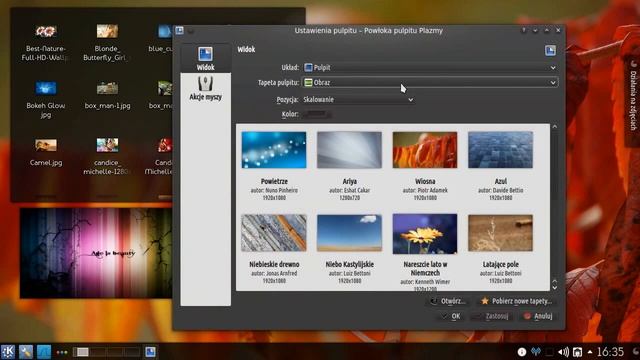
Task: Select the Niebieskie drewno wallpaper thumbnail
Action: 273,233
